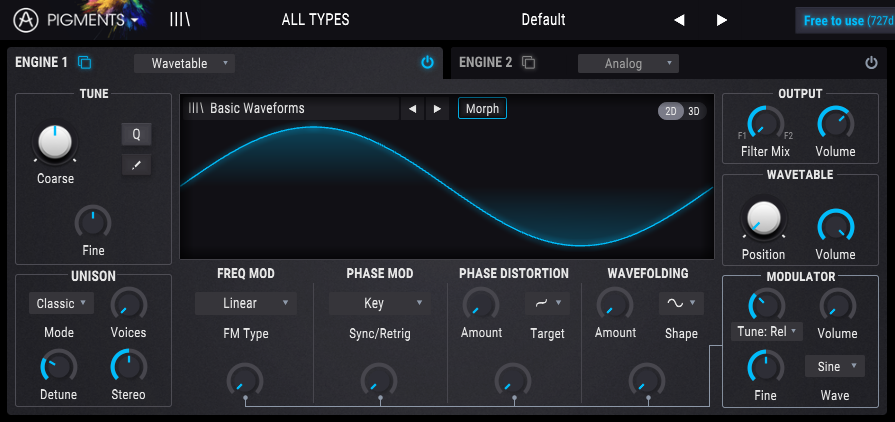Click the Q quantize tune button
The height and width of the screenshot is (422, 895).
(136, 135)
